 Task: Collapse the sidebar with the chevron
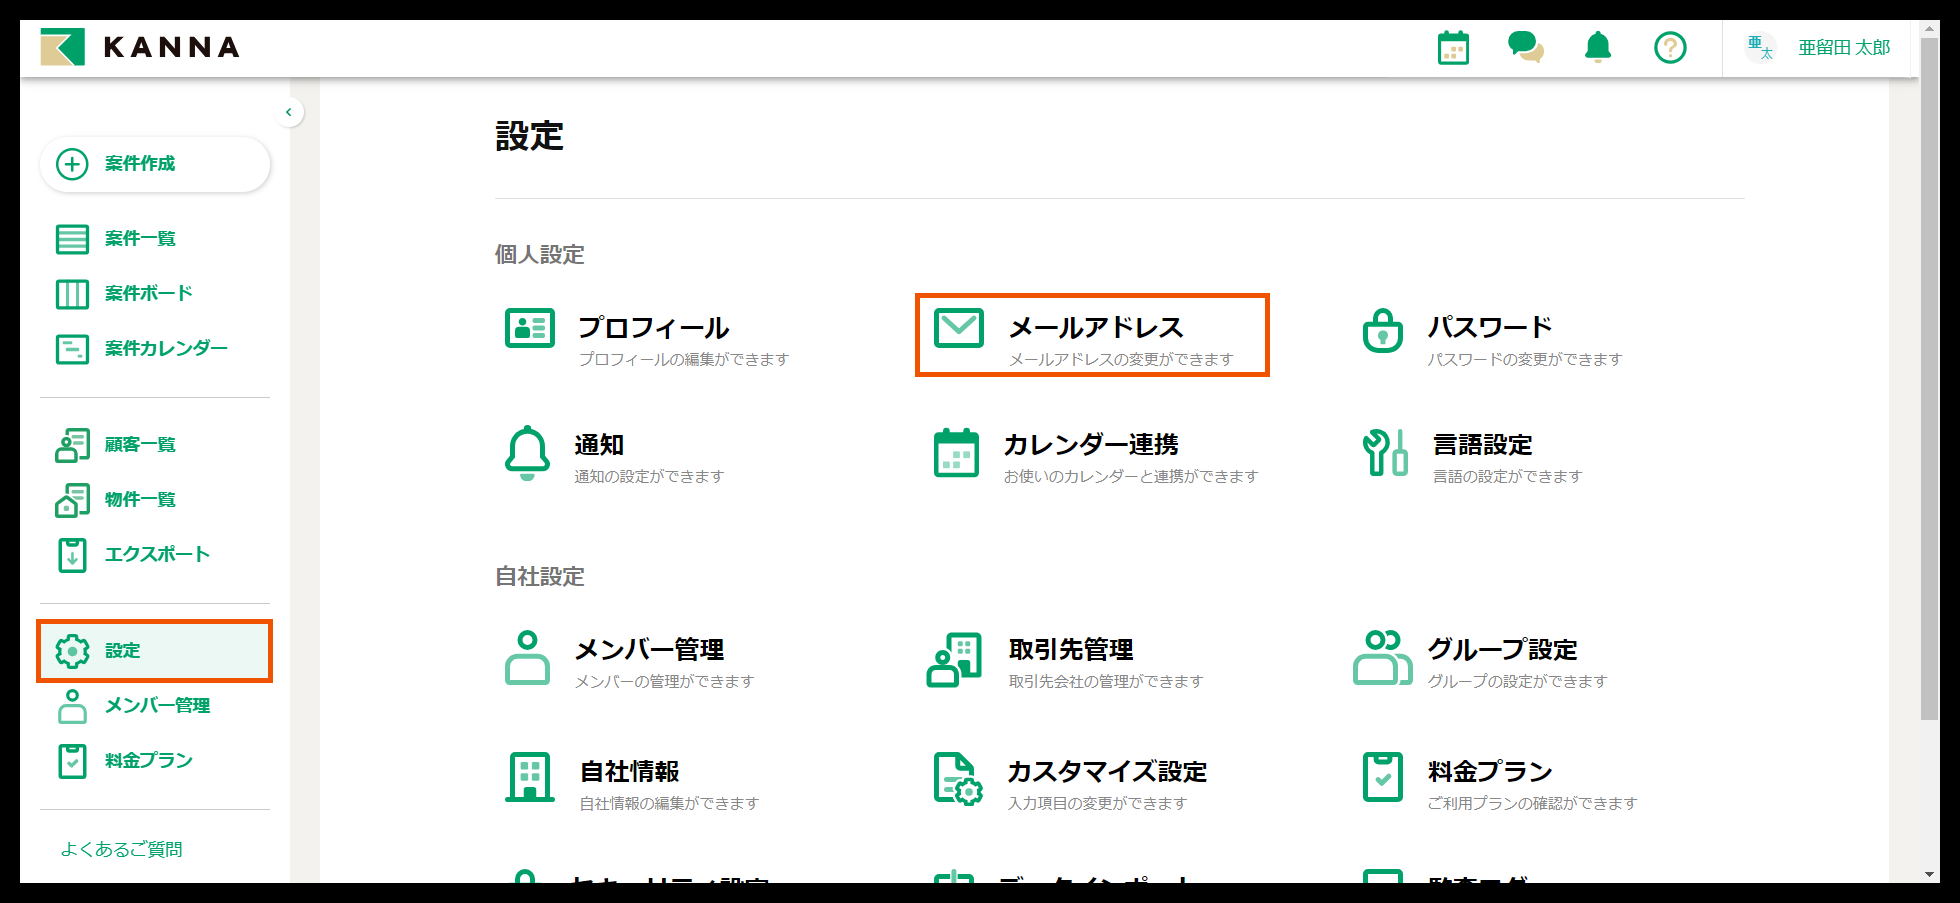coord(289,112)
